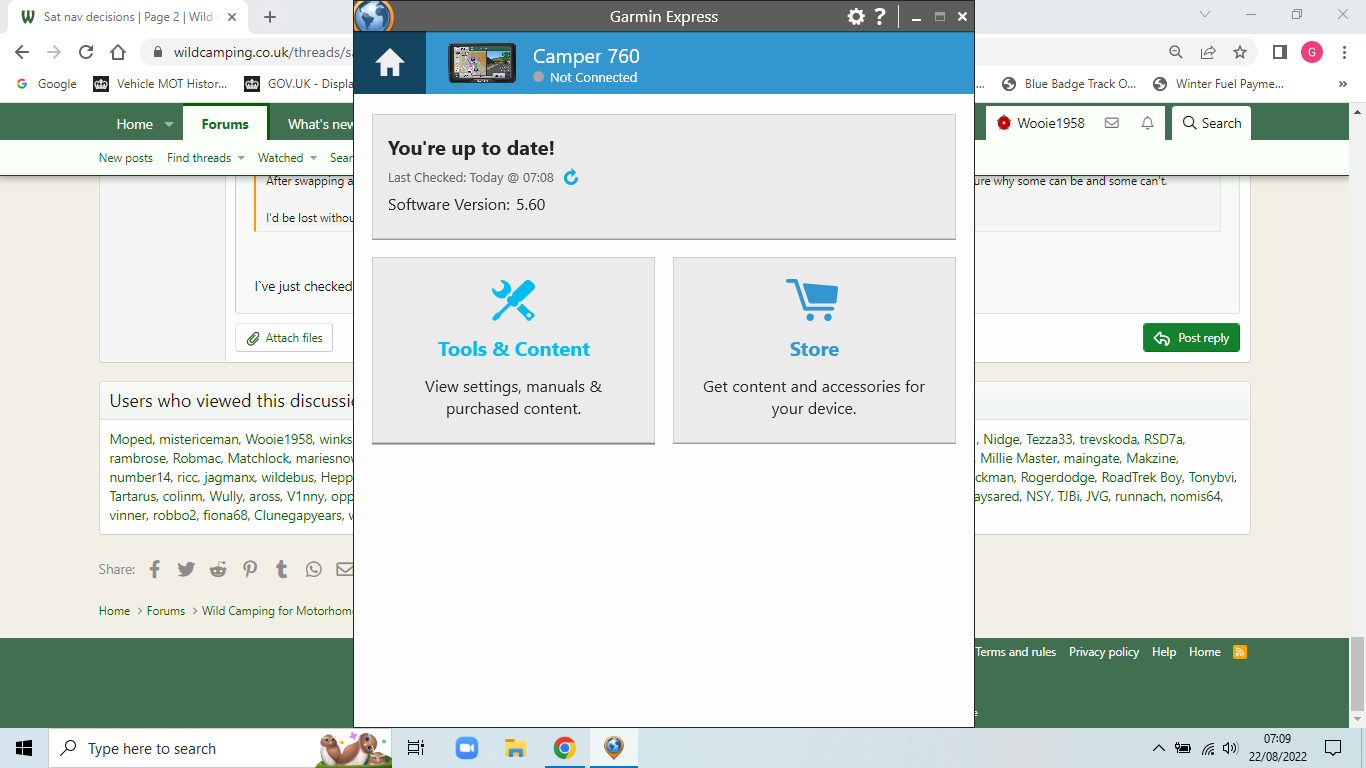Expand the Home menu dropdown arrow
Screen dimensions: 1366x768
tap(169, 125)
